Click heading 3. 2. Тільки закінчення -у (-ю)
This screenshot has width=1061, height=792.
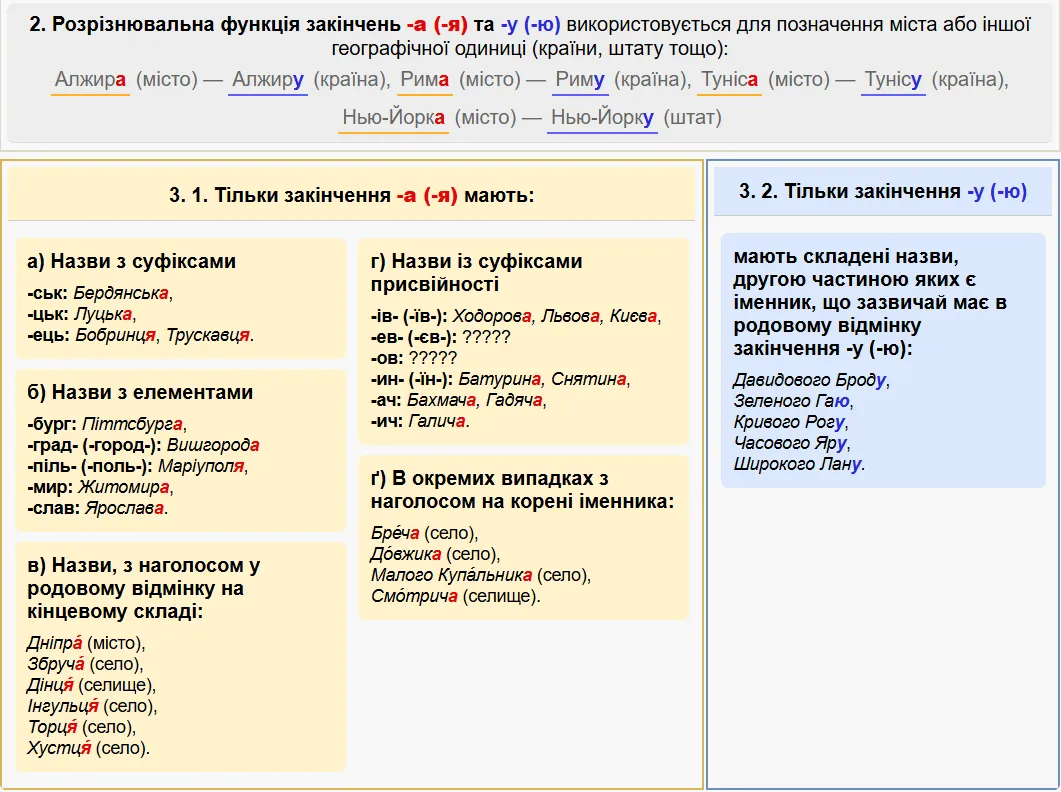click(883, 192)
